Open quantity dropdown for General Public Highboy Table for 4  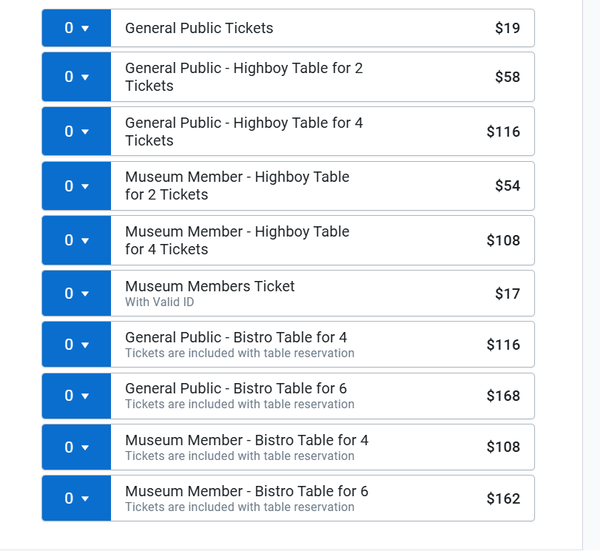coord(76,131)
